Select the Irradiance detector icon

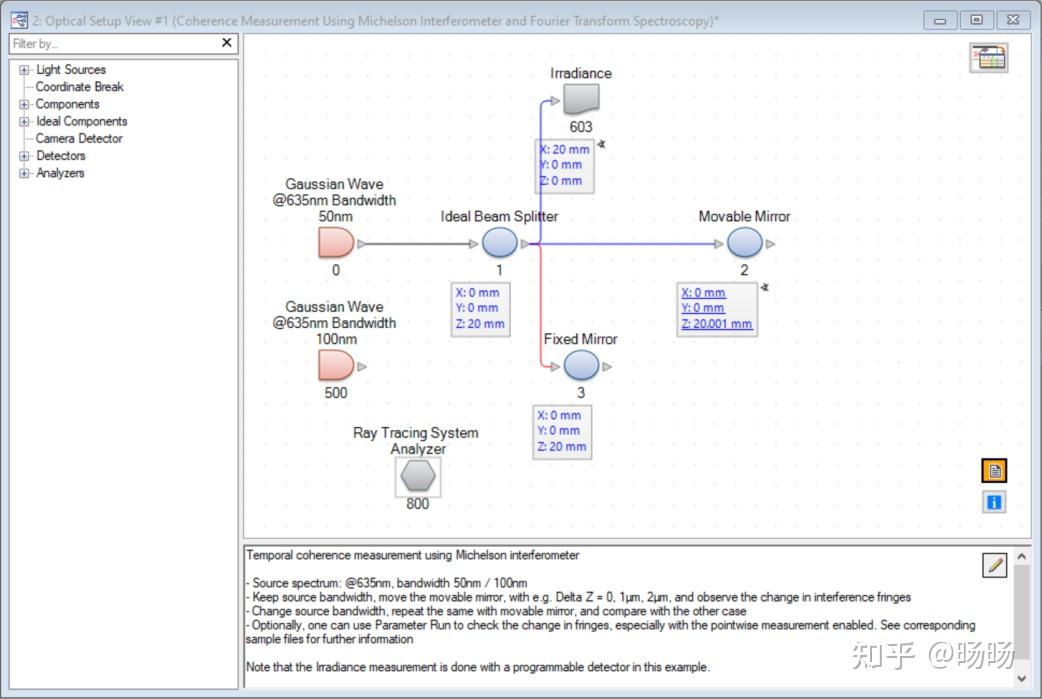(580, 99)
